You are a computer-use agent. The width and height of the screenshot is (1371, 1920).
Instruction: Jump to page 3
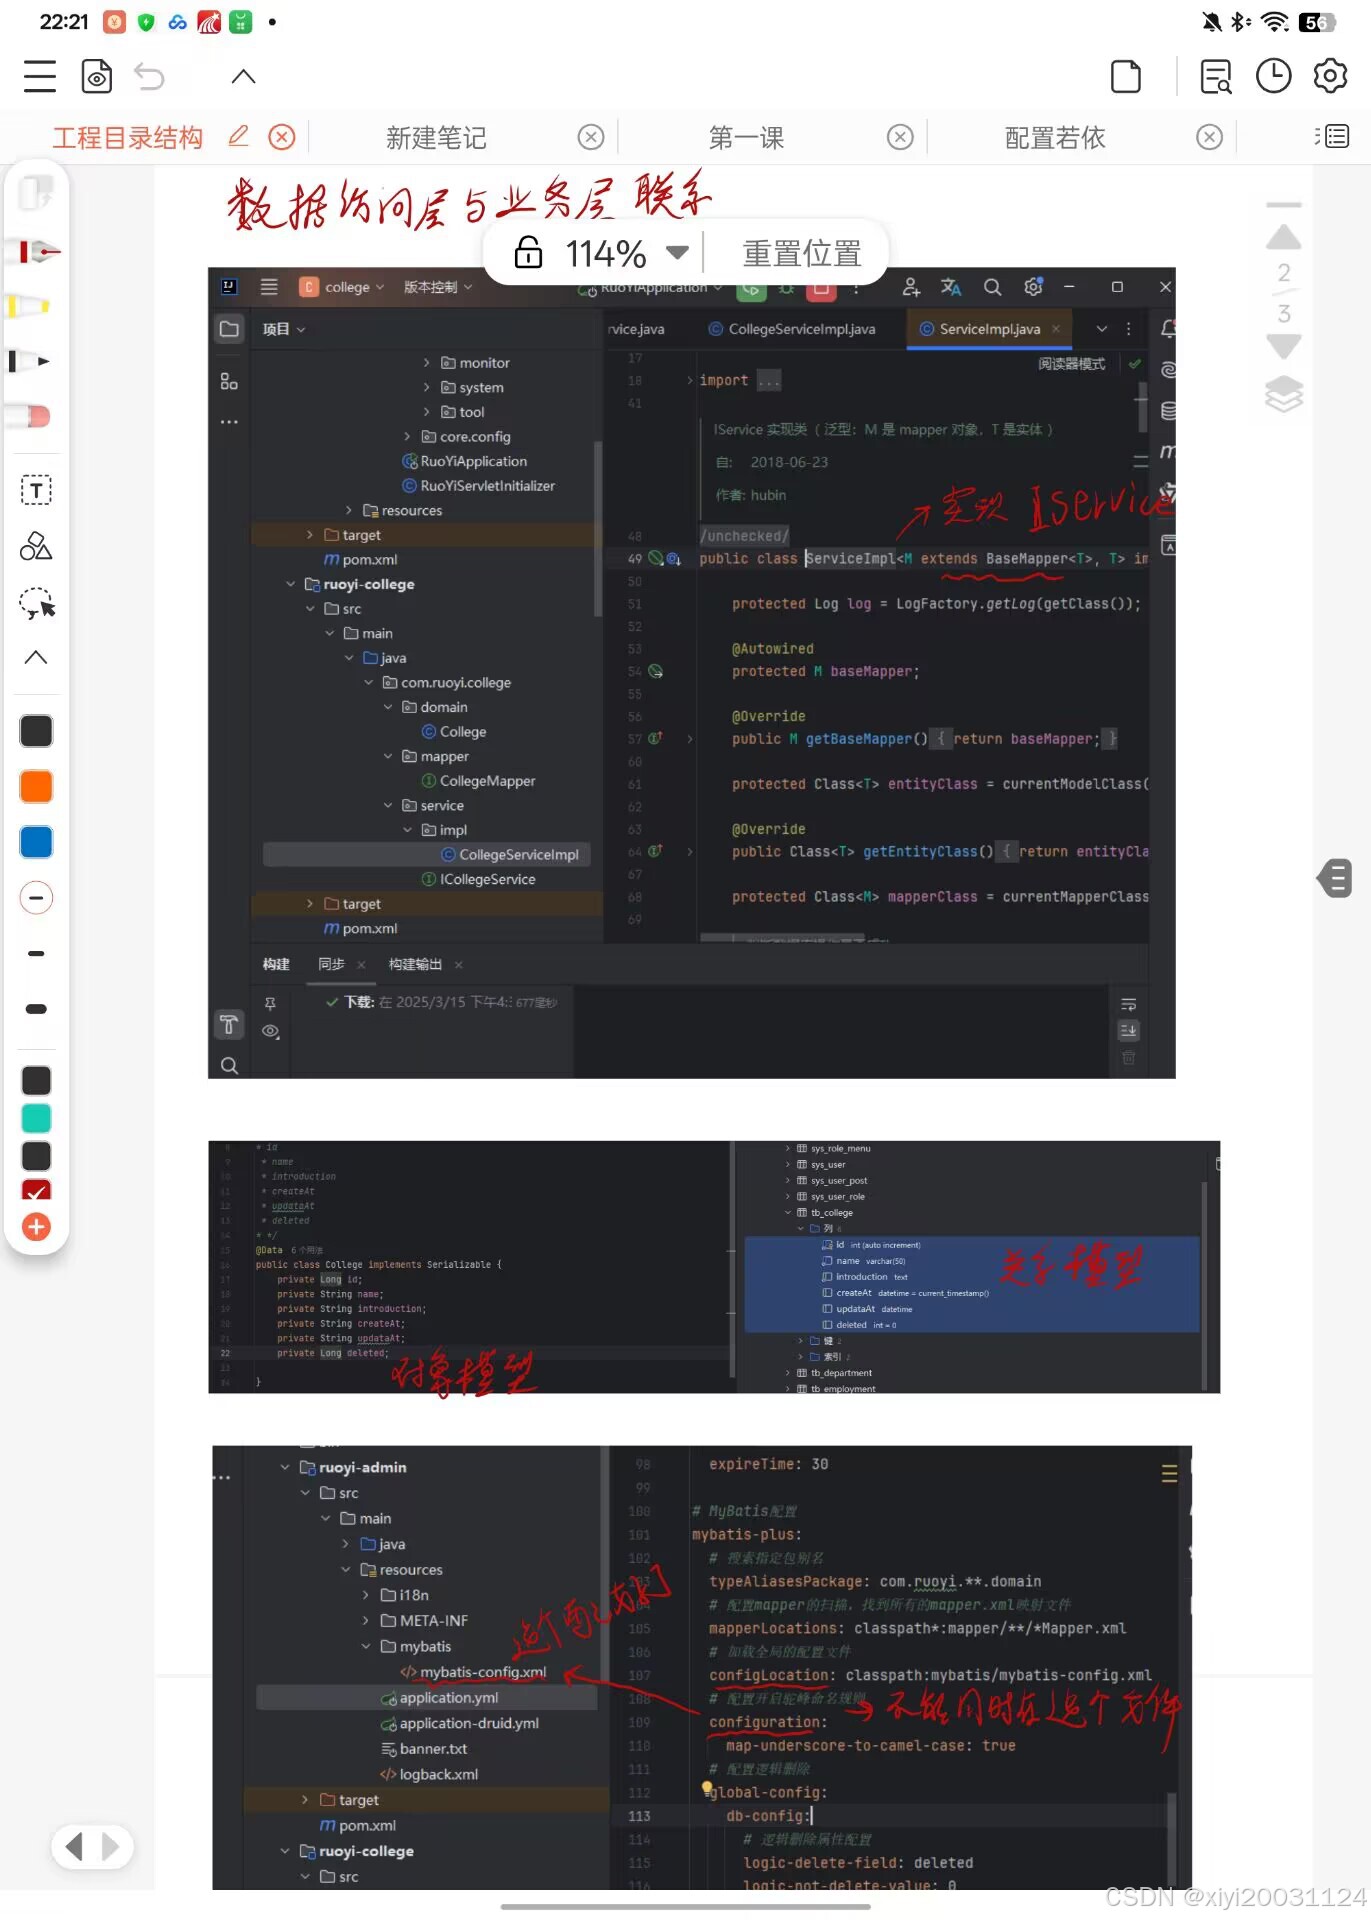pos(1284,314)
